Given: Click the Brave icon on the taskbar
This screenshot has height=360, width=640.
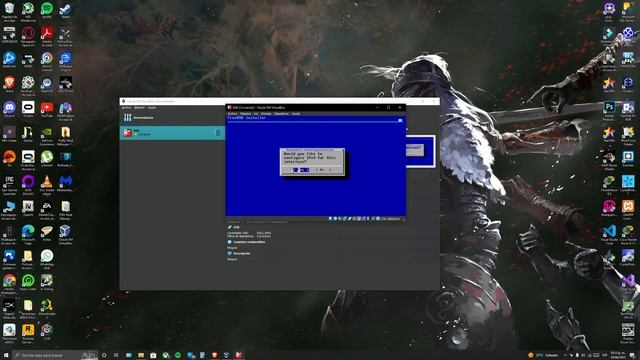Looking at the screenshot, I should pyautogui.click(x=215, y=356).
